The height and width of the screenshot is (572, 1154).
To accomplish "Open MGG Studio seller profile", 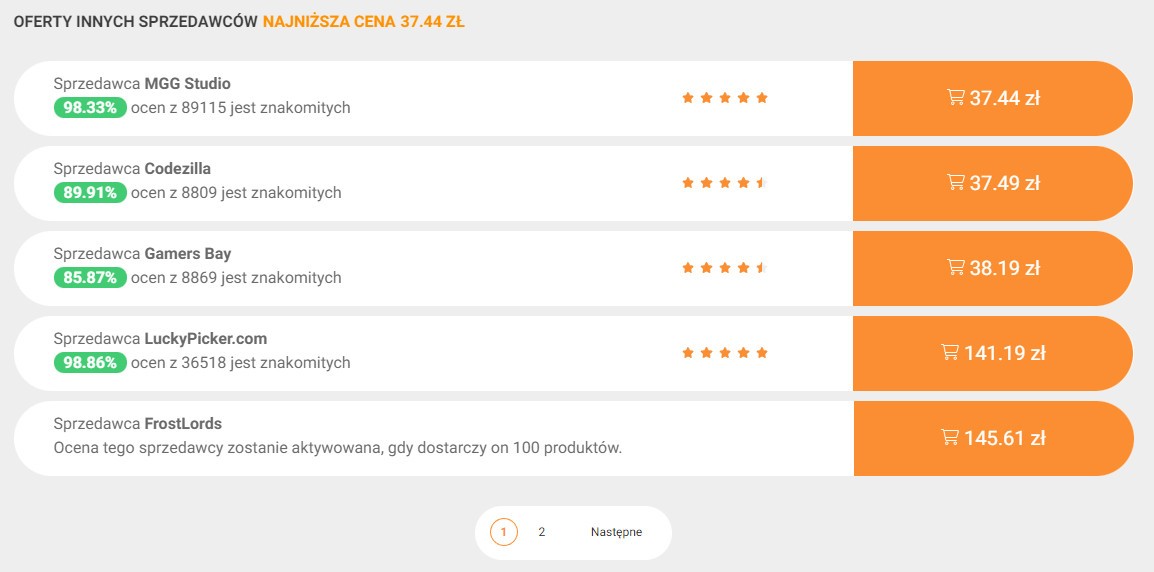I will coord(188,84).
